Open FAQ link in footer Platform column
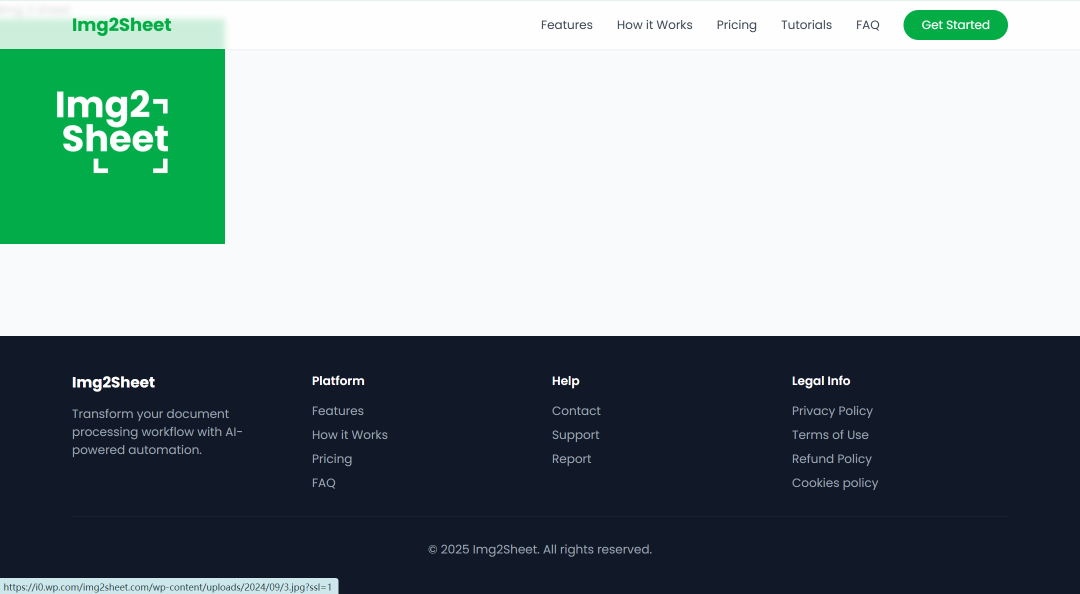 tap(324, 483)
